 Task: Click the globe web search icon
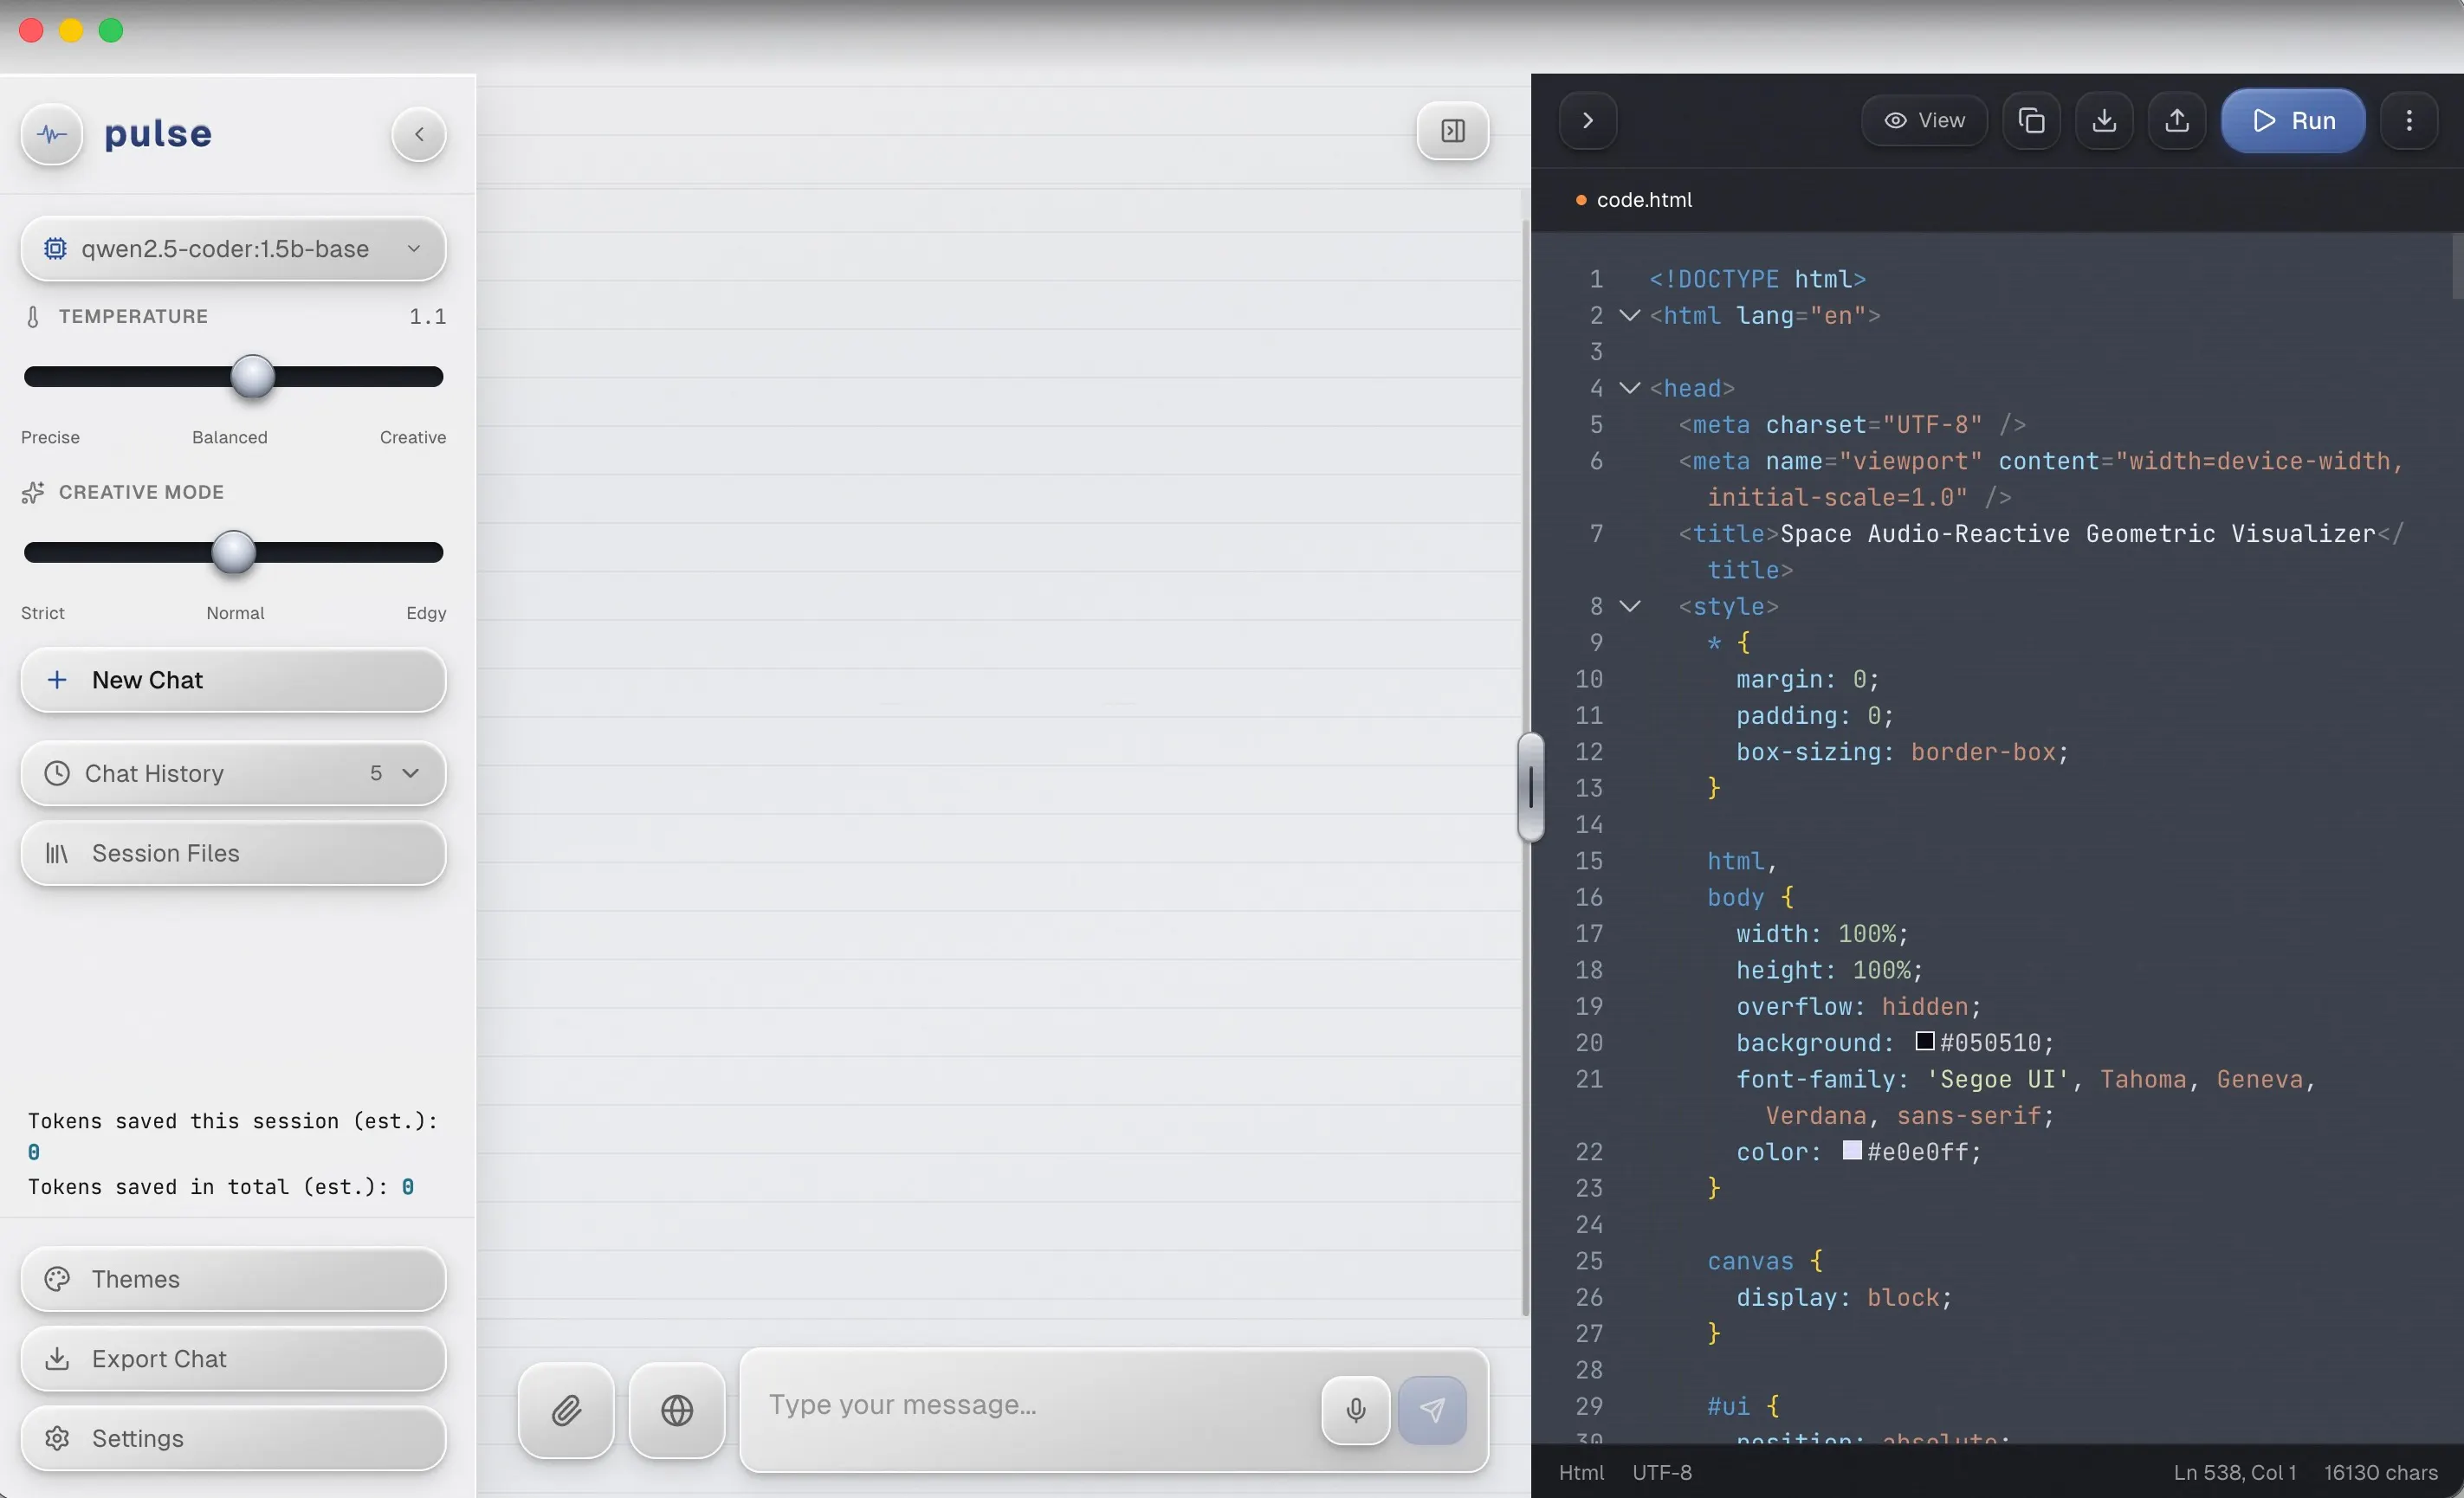[677, 1410]
